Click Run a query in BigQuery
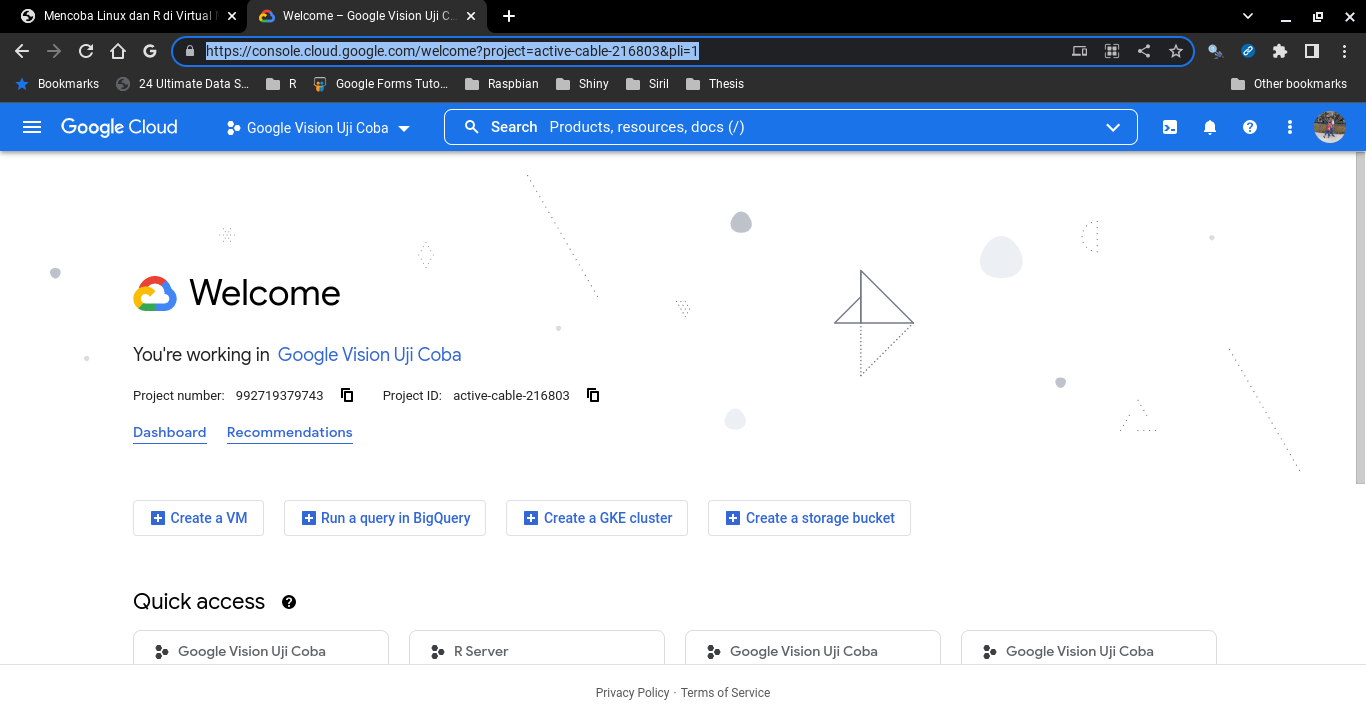Image resolution: width=1366 pixels, height=720 pixels. tap(385, 518)
